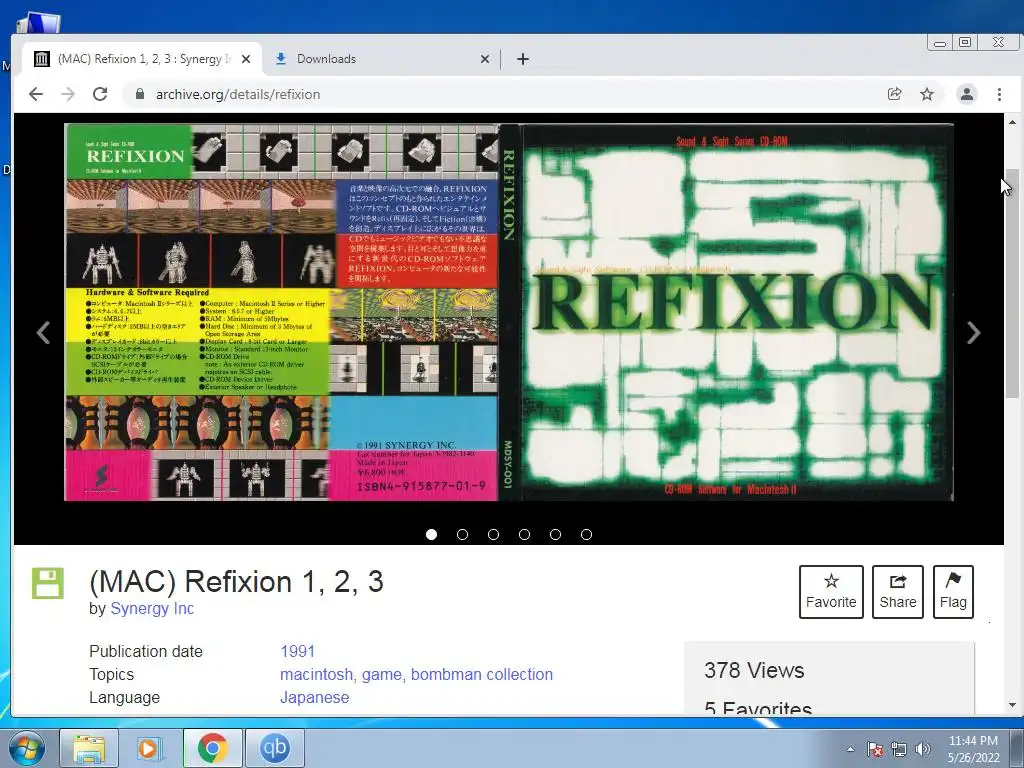Open Action Center flag icon

875,749
